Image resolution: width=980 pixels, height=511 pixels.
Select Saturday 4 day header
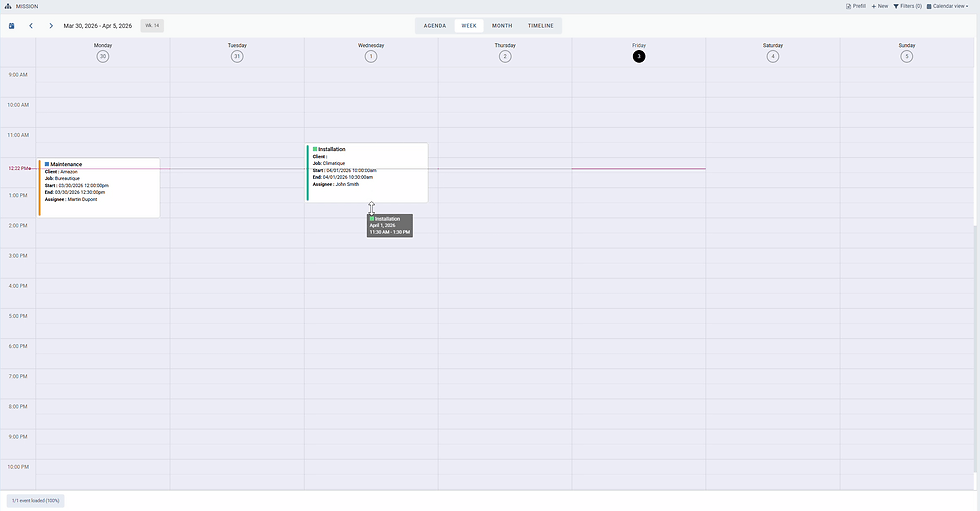click(772, 52)
